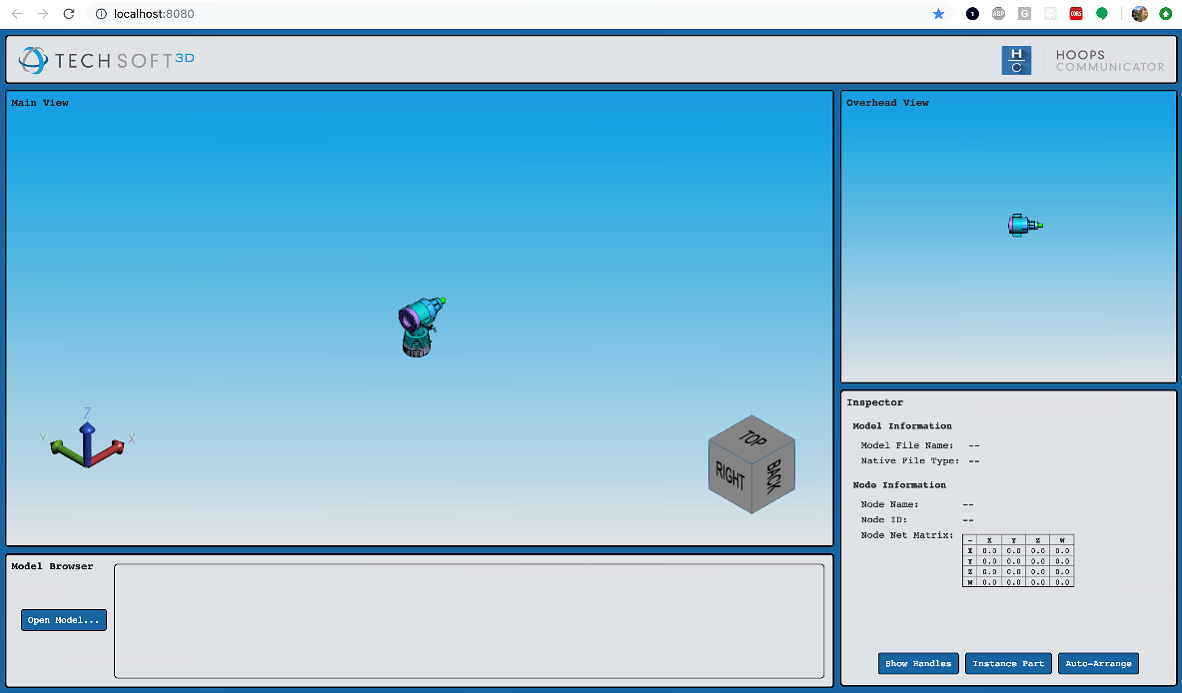This screenshot has width=1182, height=693.
Task: Select the model in the Overhead View
Action: pos(1024,224)
